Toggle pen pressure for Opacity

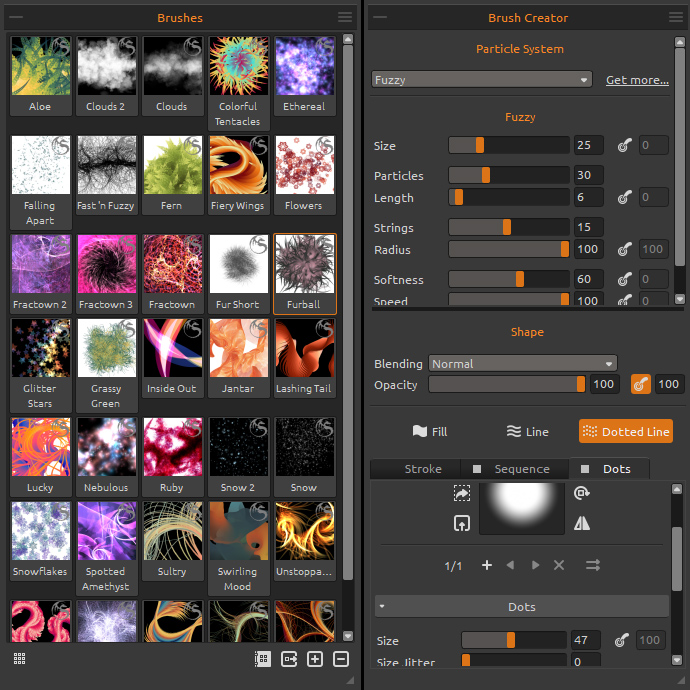coord(640,384)
